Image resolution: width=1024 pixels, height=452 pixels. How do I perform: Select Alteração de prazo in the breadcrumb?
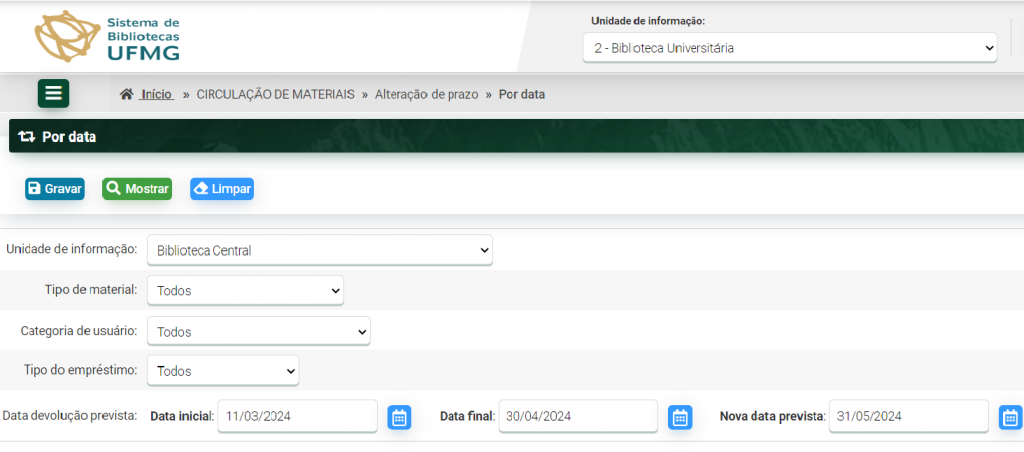tap(426, 94)
